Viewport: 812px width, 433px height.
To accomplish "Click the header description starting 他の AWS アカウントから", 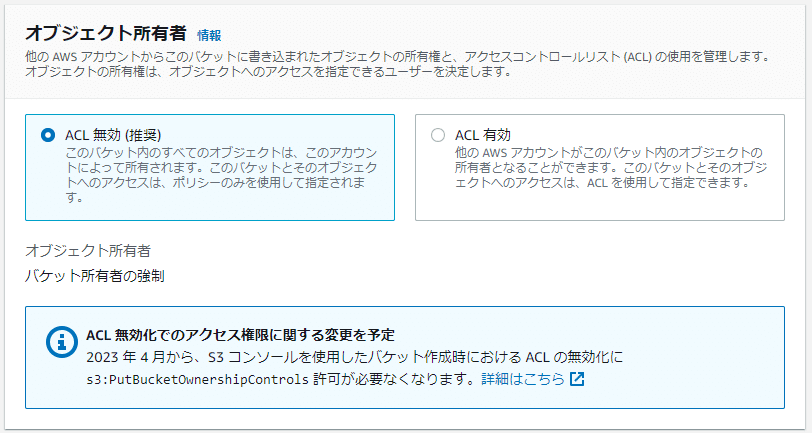I will [x=398, y=64].
